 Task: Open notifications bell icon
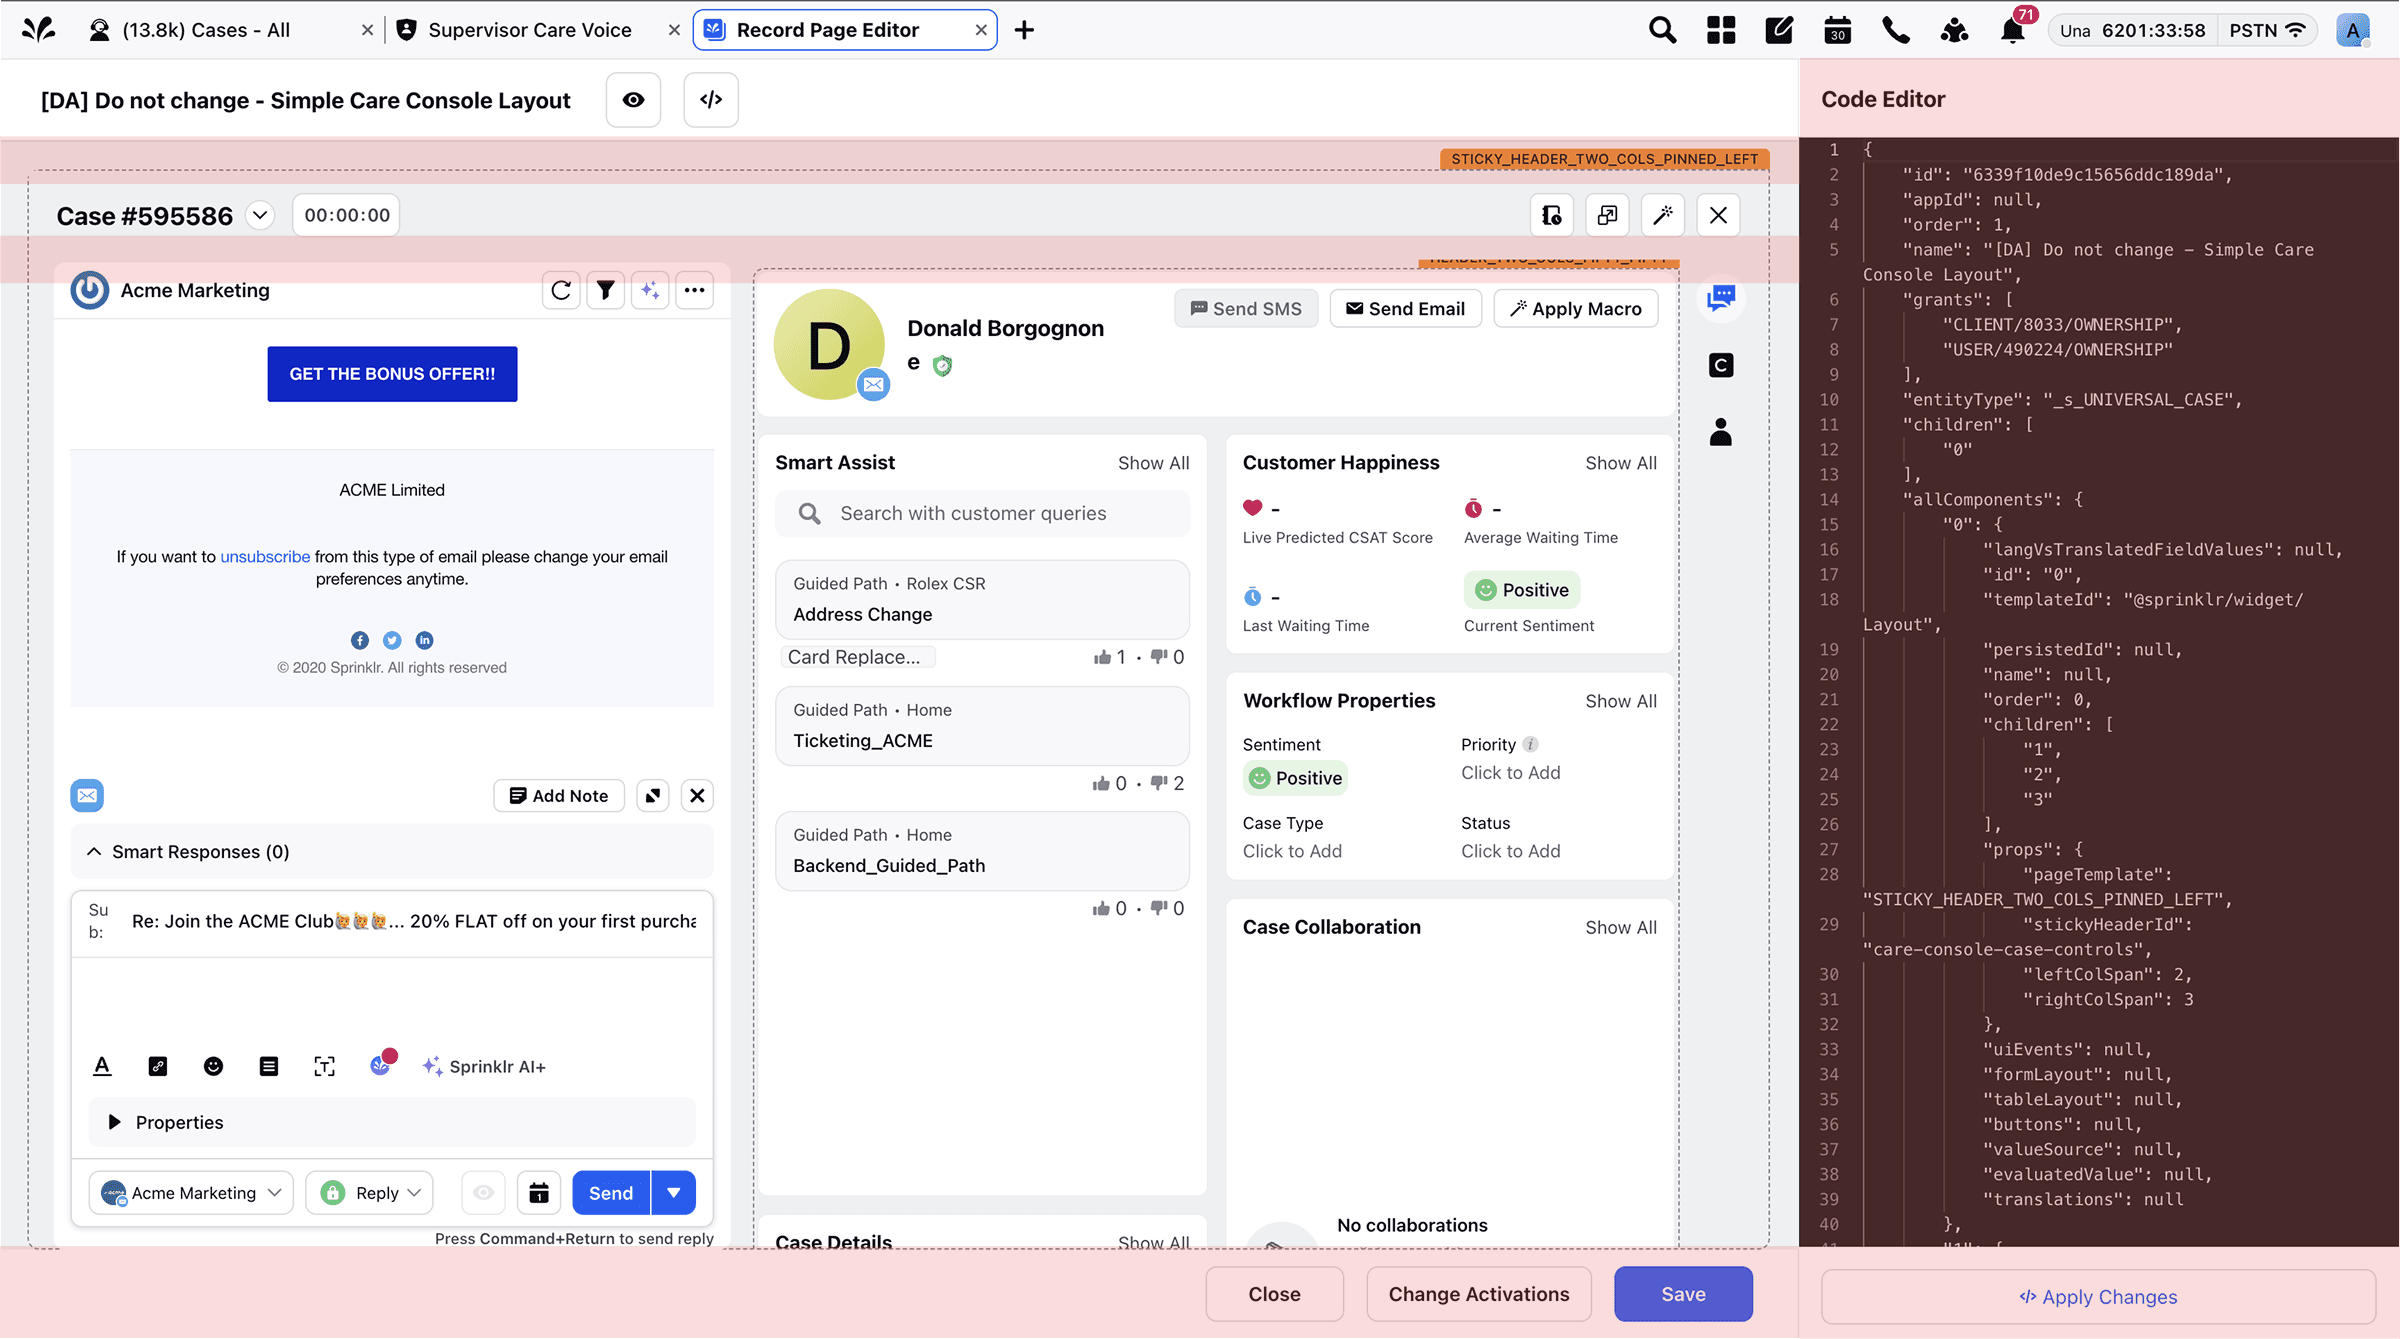coord(2012,30)
